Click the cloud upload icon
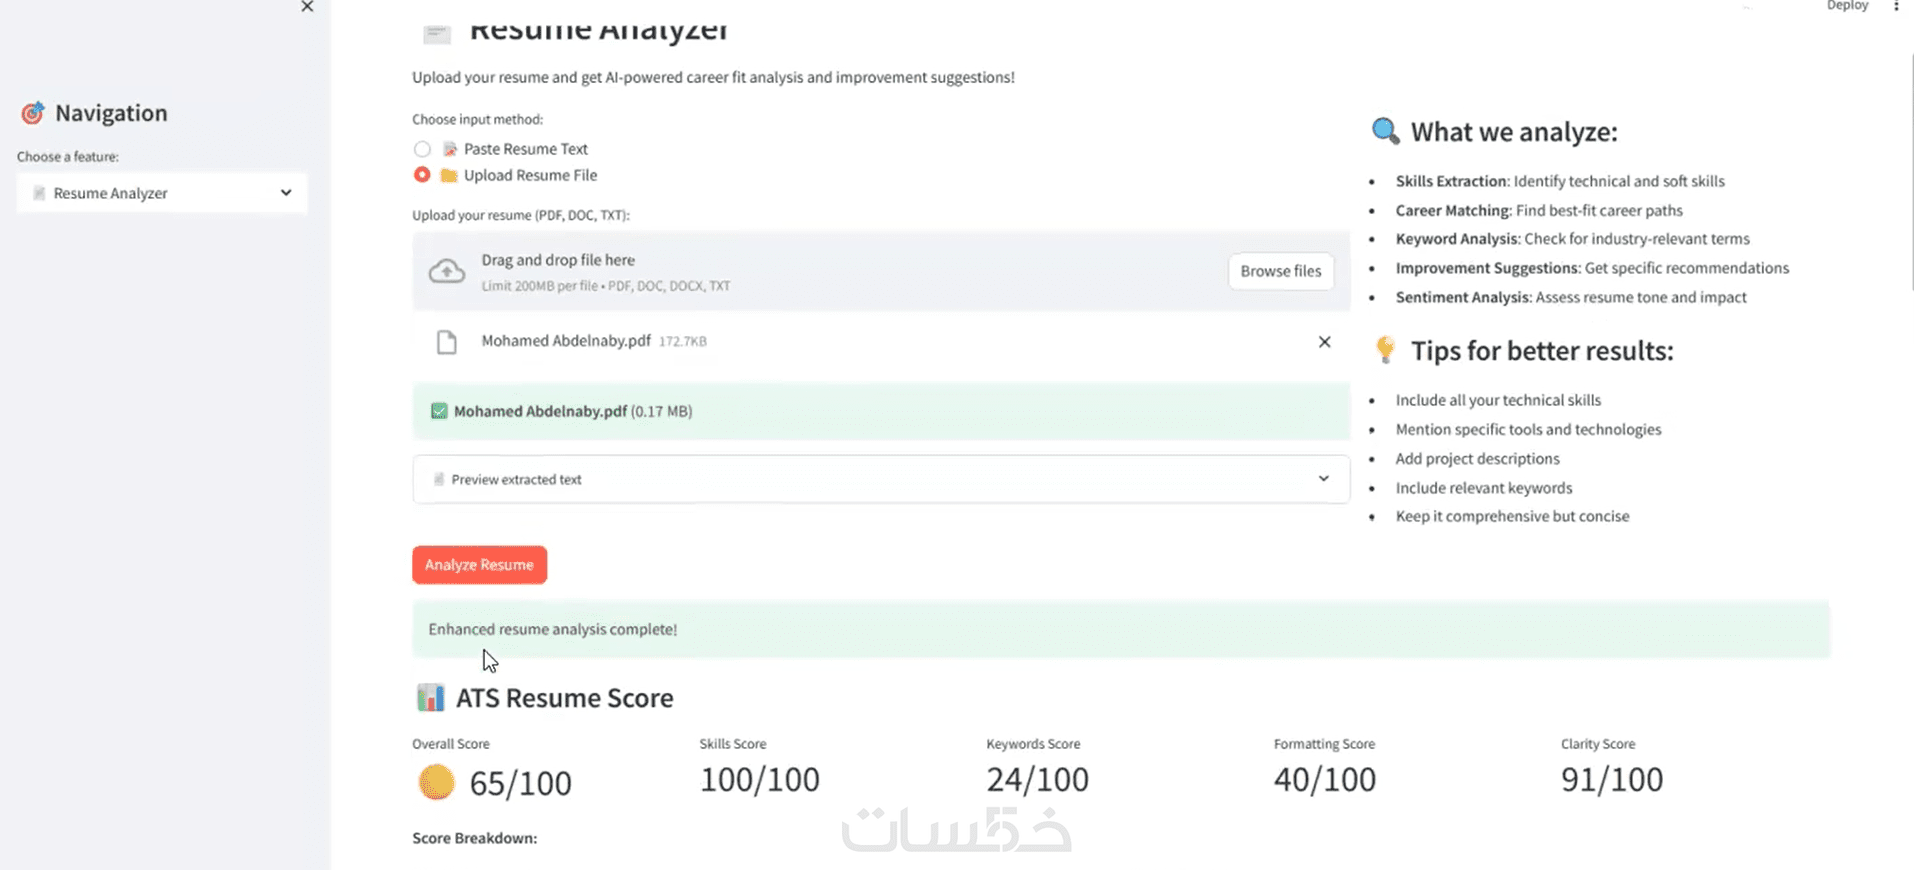Screen dimensions: 1914x870 point(447,271)
